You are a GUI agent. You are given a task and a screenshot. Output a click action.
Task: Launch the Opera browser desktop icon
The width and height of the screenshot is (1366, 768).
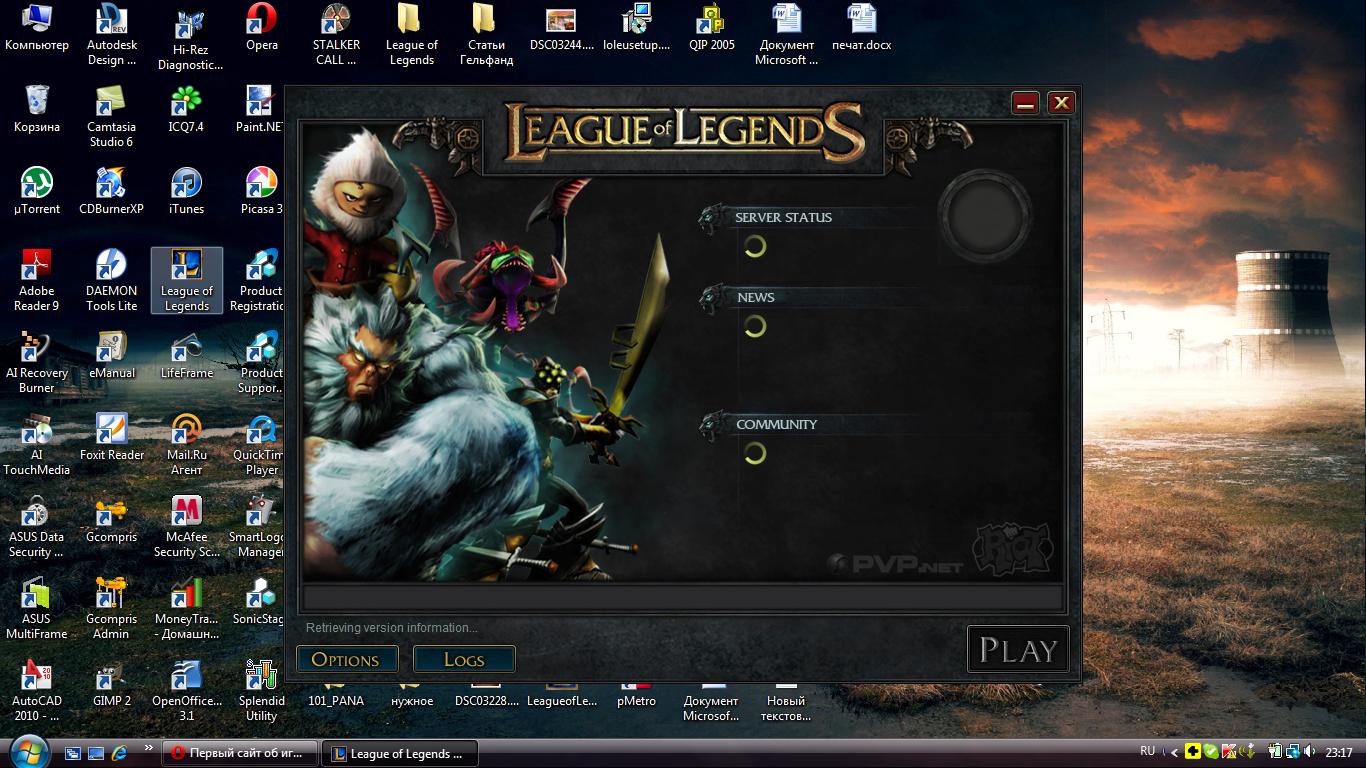pos(262,28)
